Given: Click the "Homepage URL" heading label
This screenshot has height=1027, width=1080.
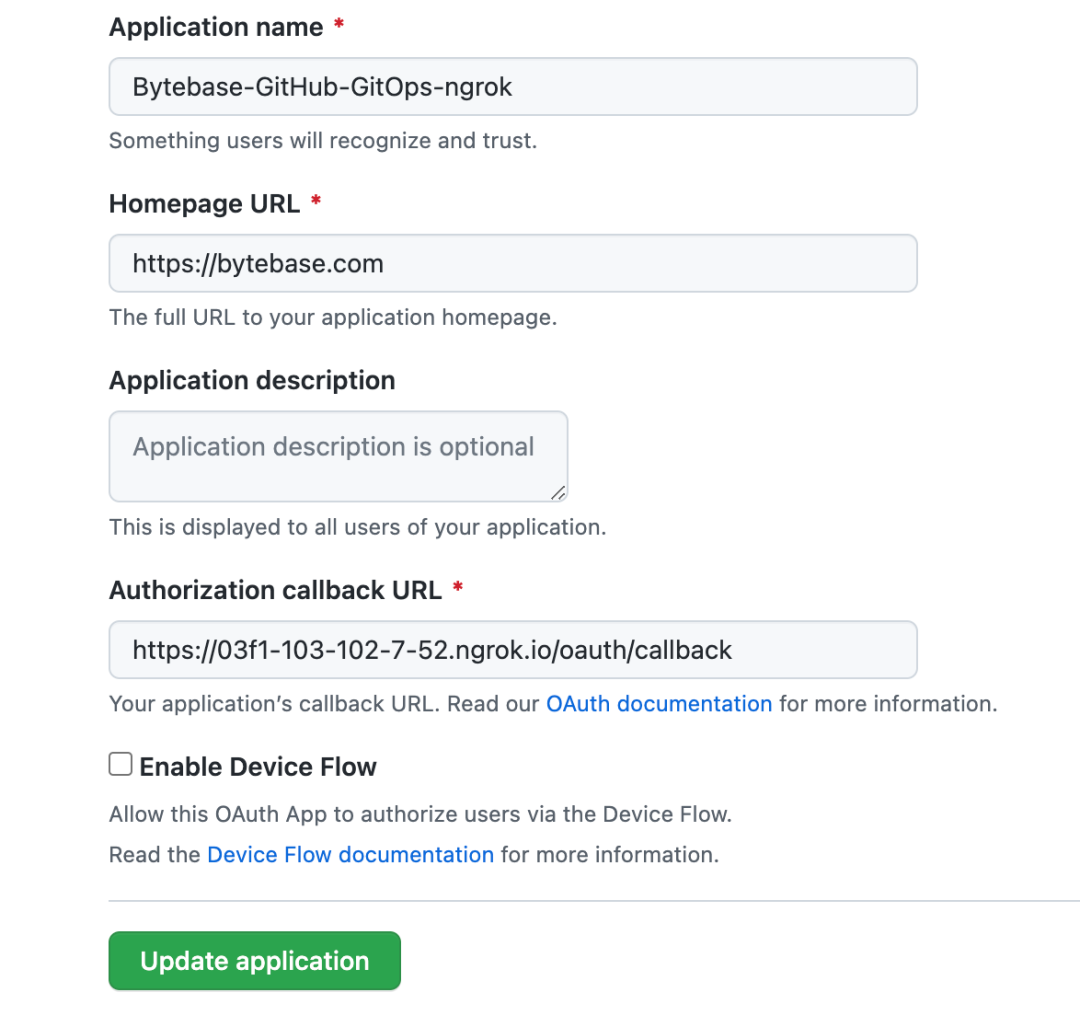Looking at the screenshot, I should click(204, 204).
